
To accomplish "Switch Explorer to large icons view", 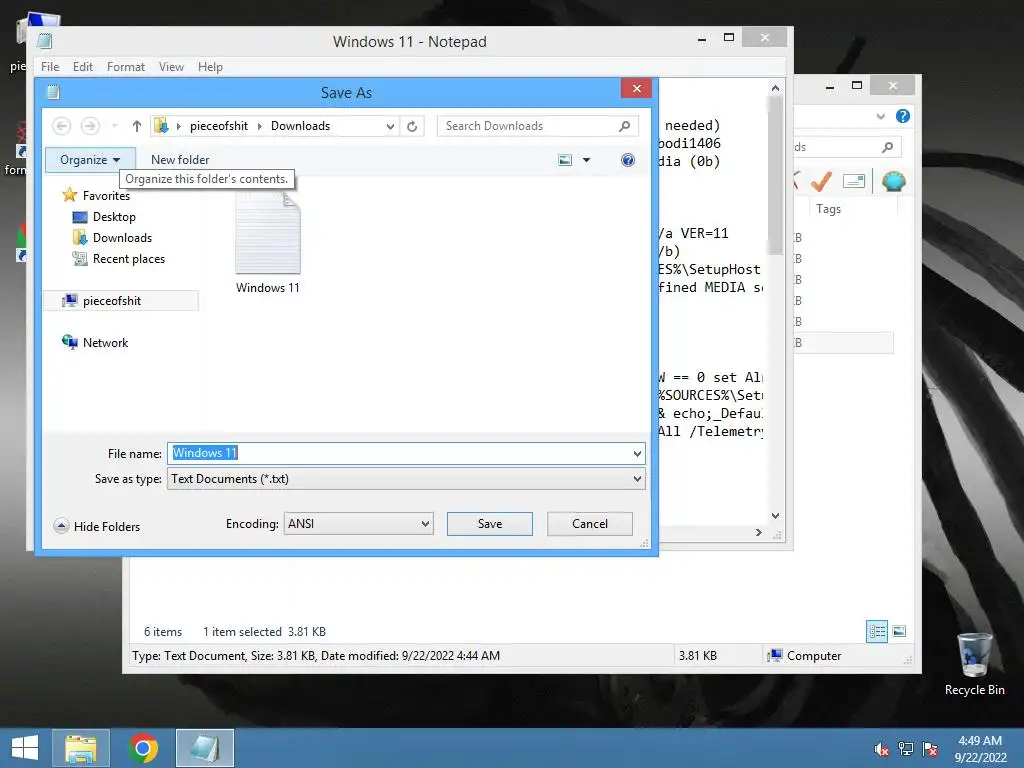I will [x=899, y=631].
